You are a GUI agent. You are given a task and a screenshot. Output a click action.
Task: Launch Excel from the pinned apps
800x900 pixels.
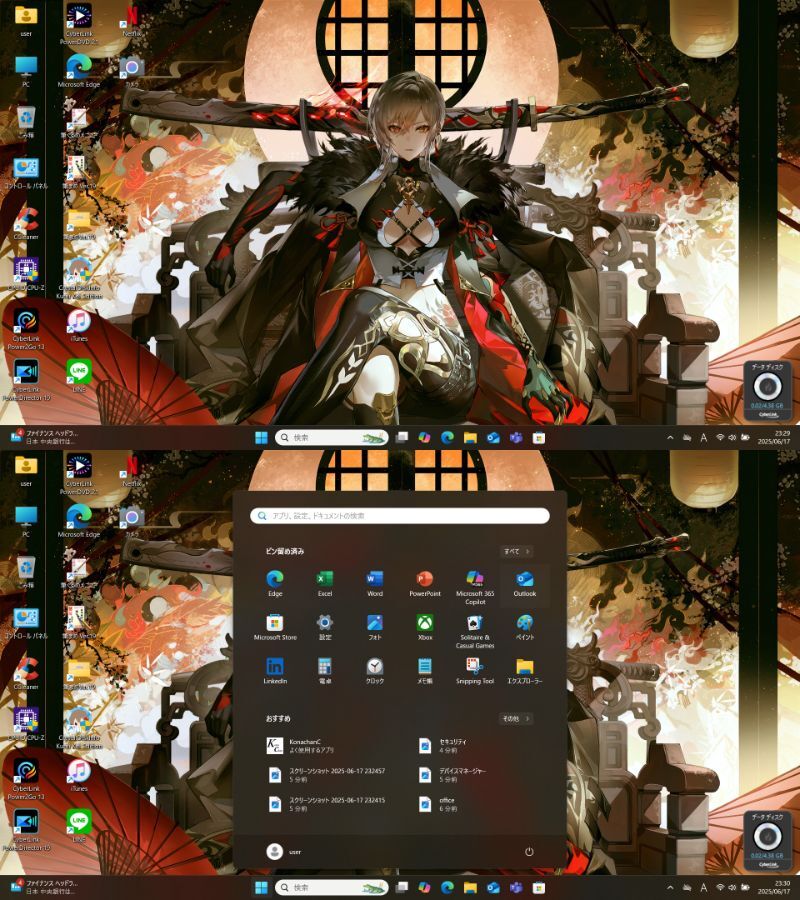325,583
